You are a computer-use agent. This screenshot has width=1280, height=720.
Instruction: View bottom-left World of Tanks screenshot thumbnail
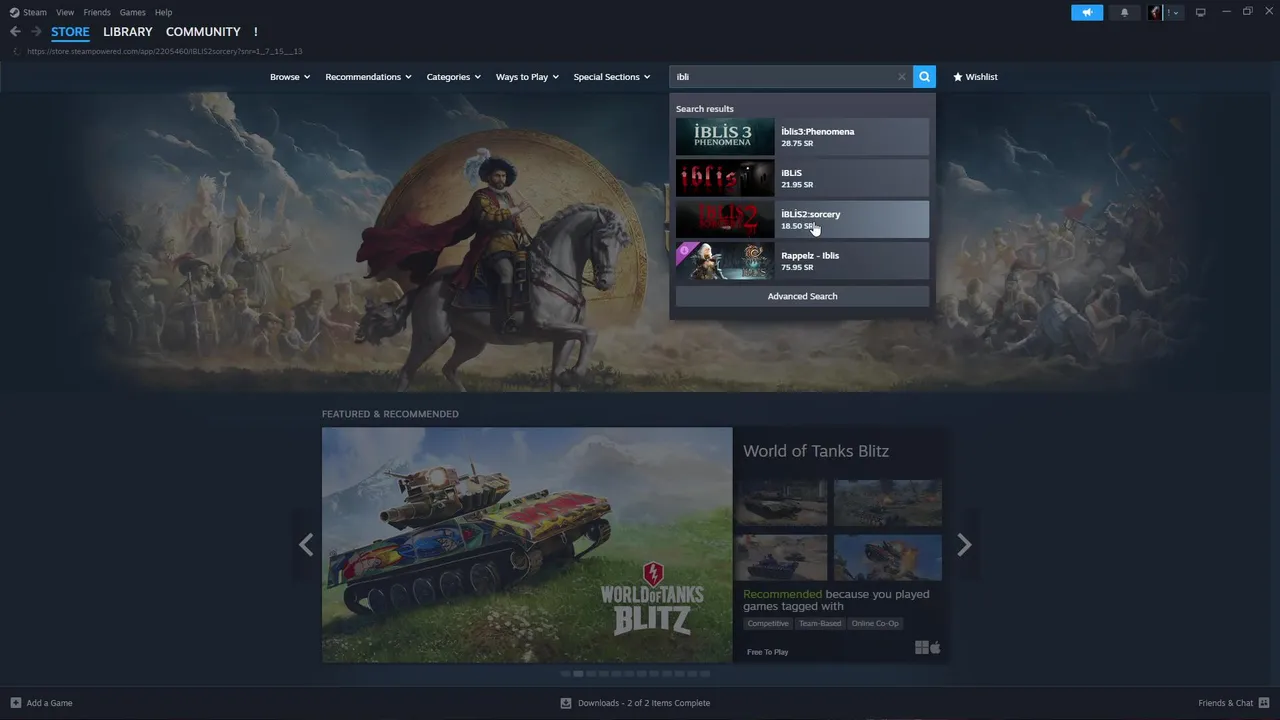click(781, 557)
